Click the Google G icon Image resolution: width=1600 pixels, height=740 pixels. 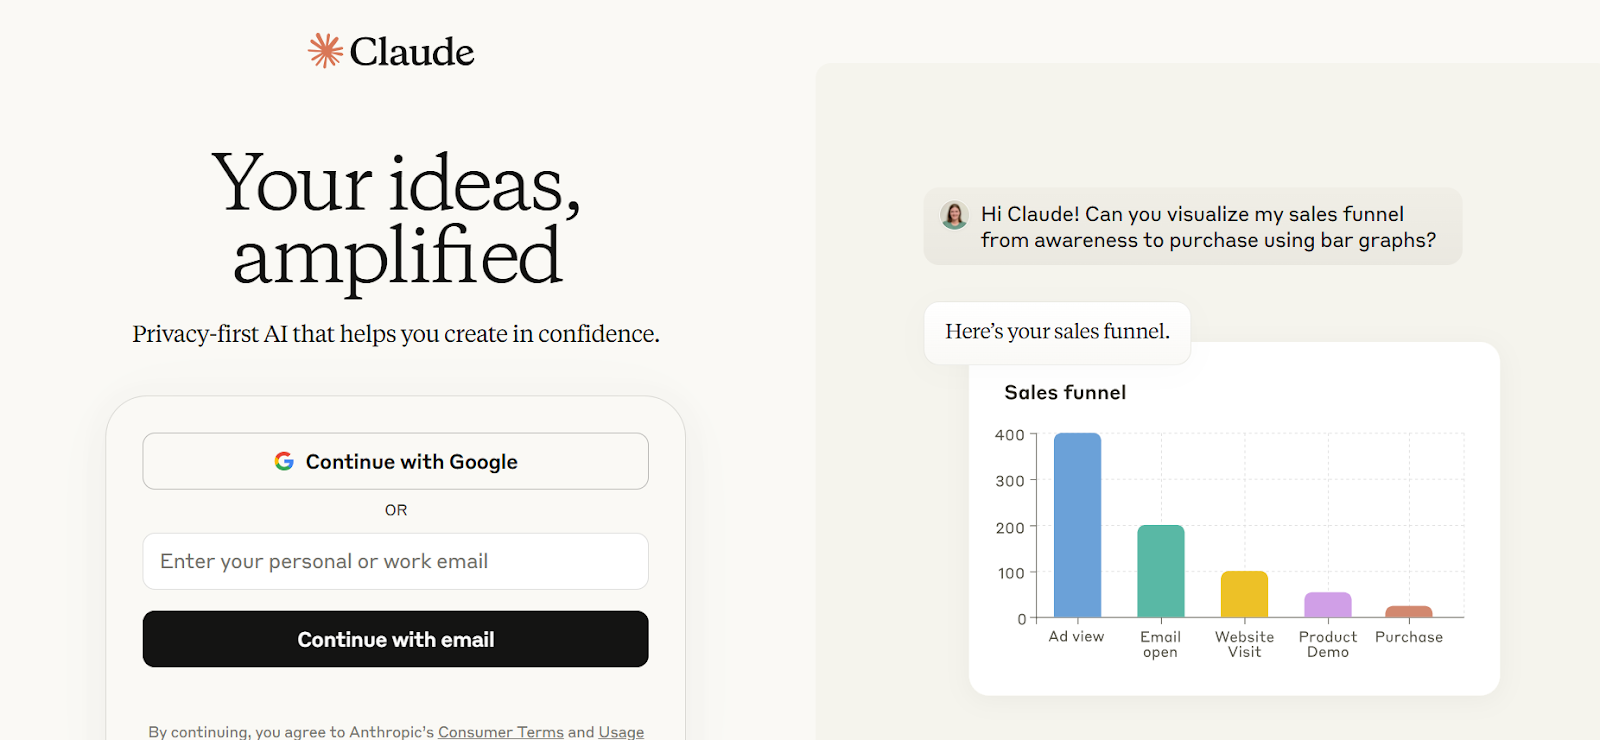pyautogui.click(x=284, y=461)
